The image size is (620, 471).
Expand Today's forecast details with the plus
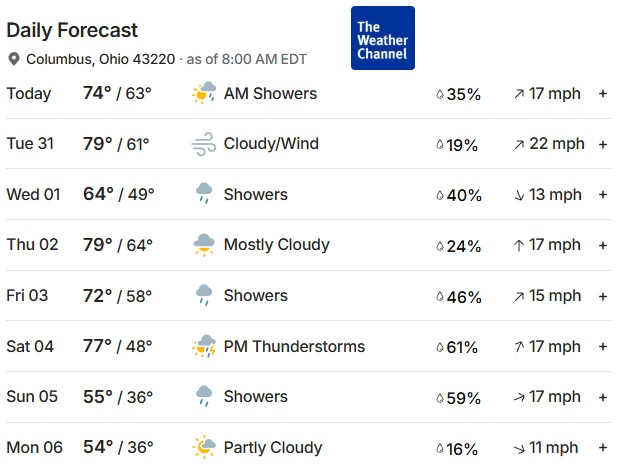pos(603,94)
